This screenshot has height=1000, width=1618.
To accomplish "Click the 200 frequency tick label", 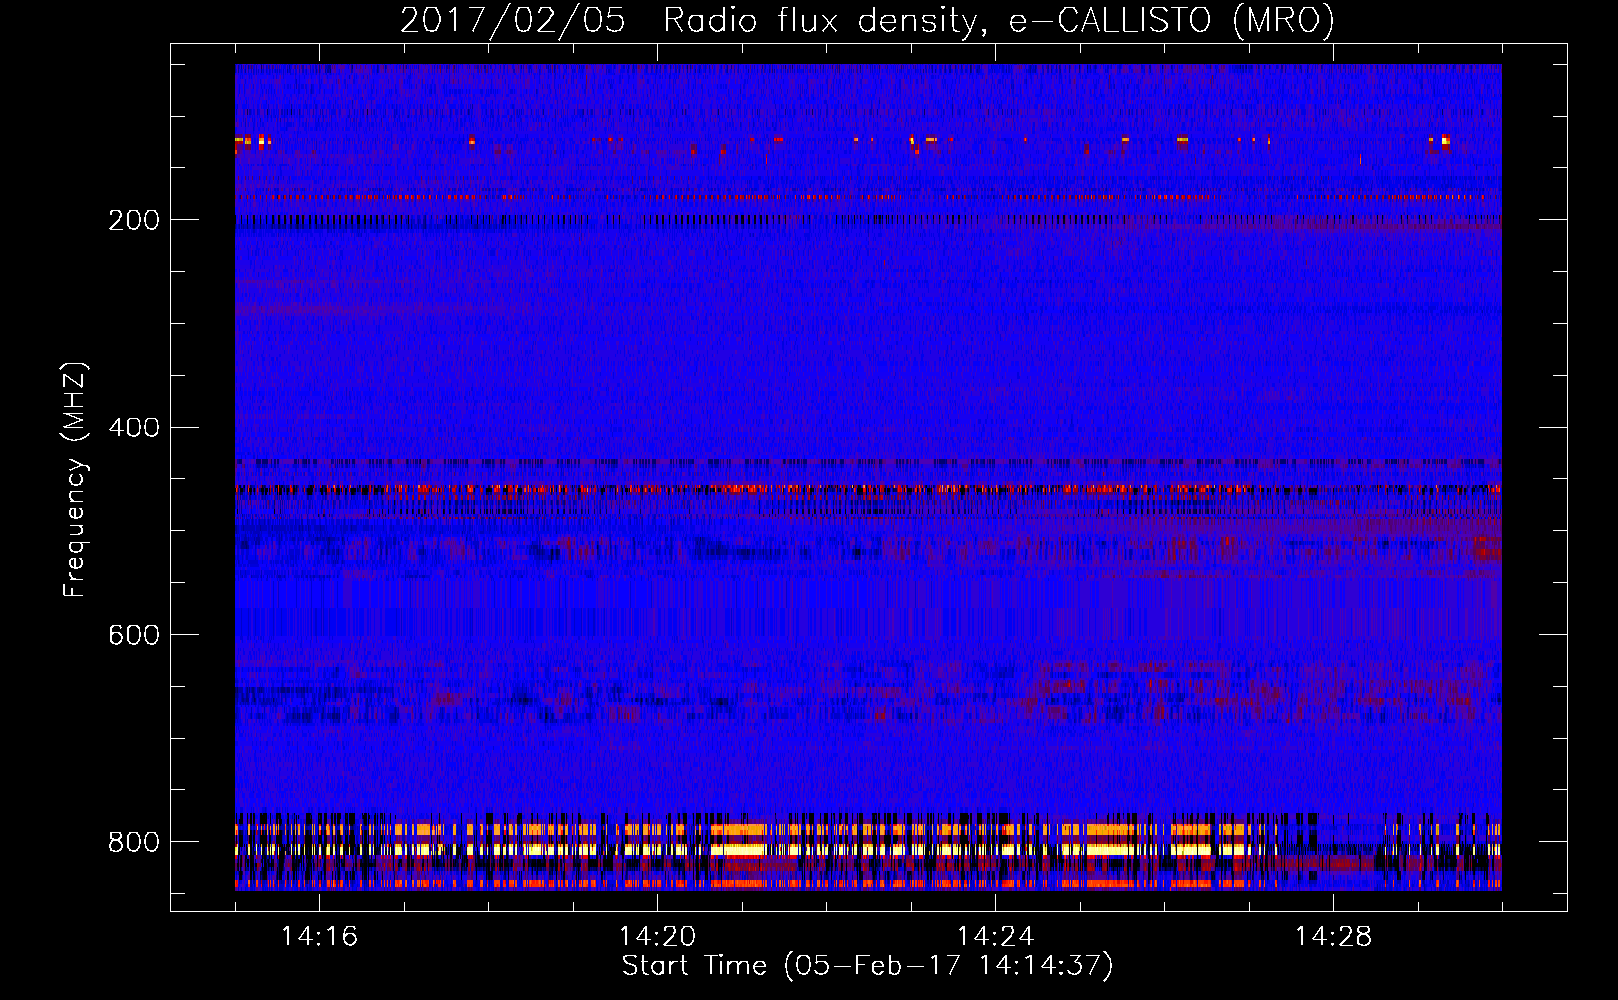I will coord(133,220).
